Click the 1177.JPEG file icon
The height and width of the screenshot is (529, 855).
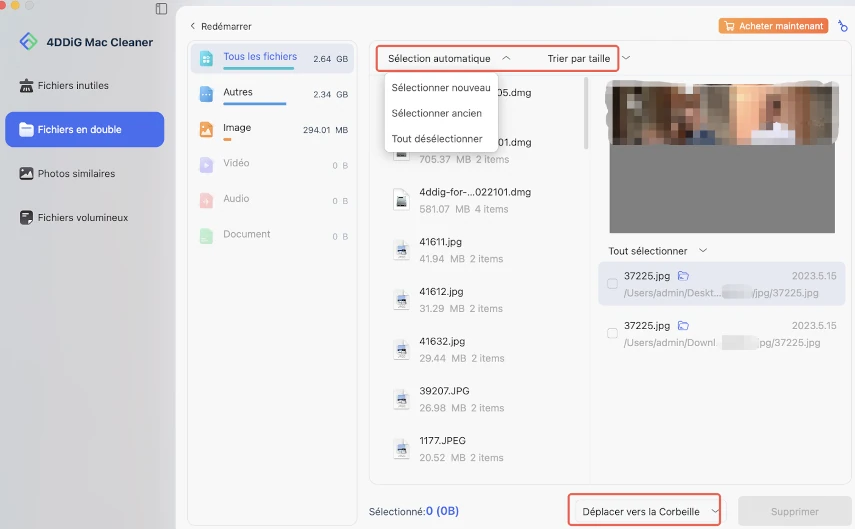tap(401, 449)
